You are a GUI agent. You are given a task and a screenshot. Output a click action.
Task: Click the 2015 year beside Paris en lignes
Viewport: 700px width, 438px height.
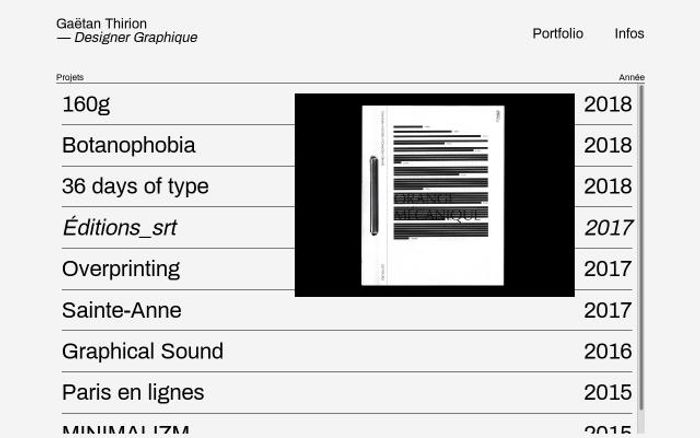608,392
